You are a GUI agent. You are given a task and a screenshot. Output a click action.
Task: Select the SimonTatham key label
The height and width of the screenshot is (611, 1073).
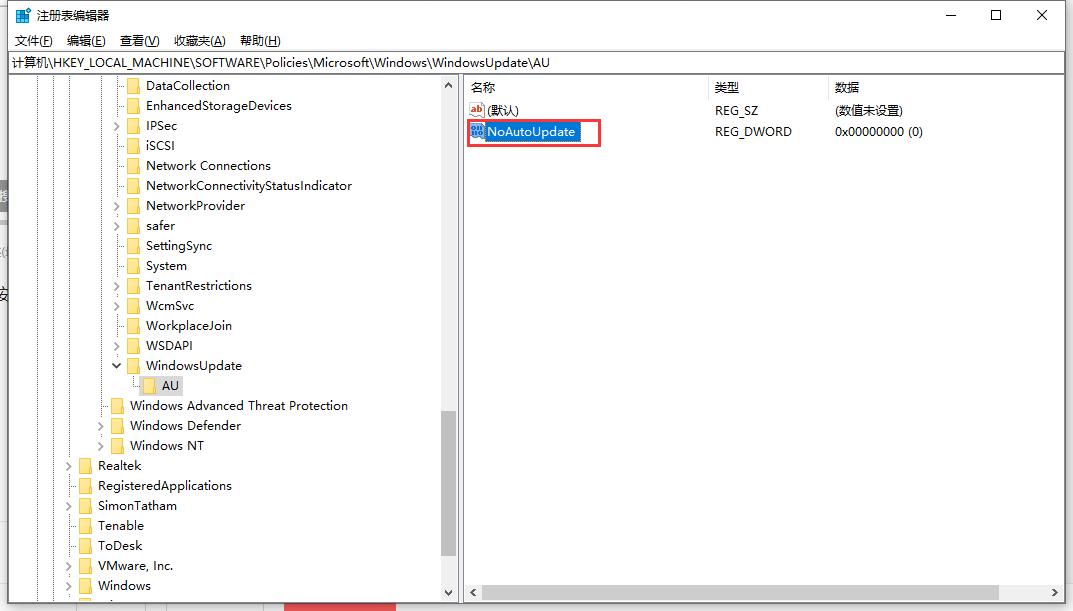pyautogui.click(x=138, y=506)
